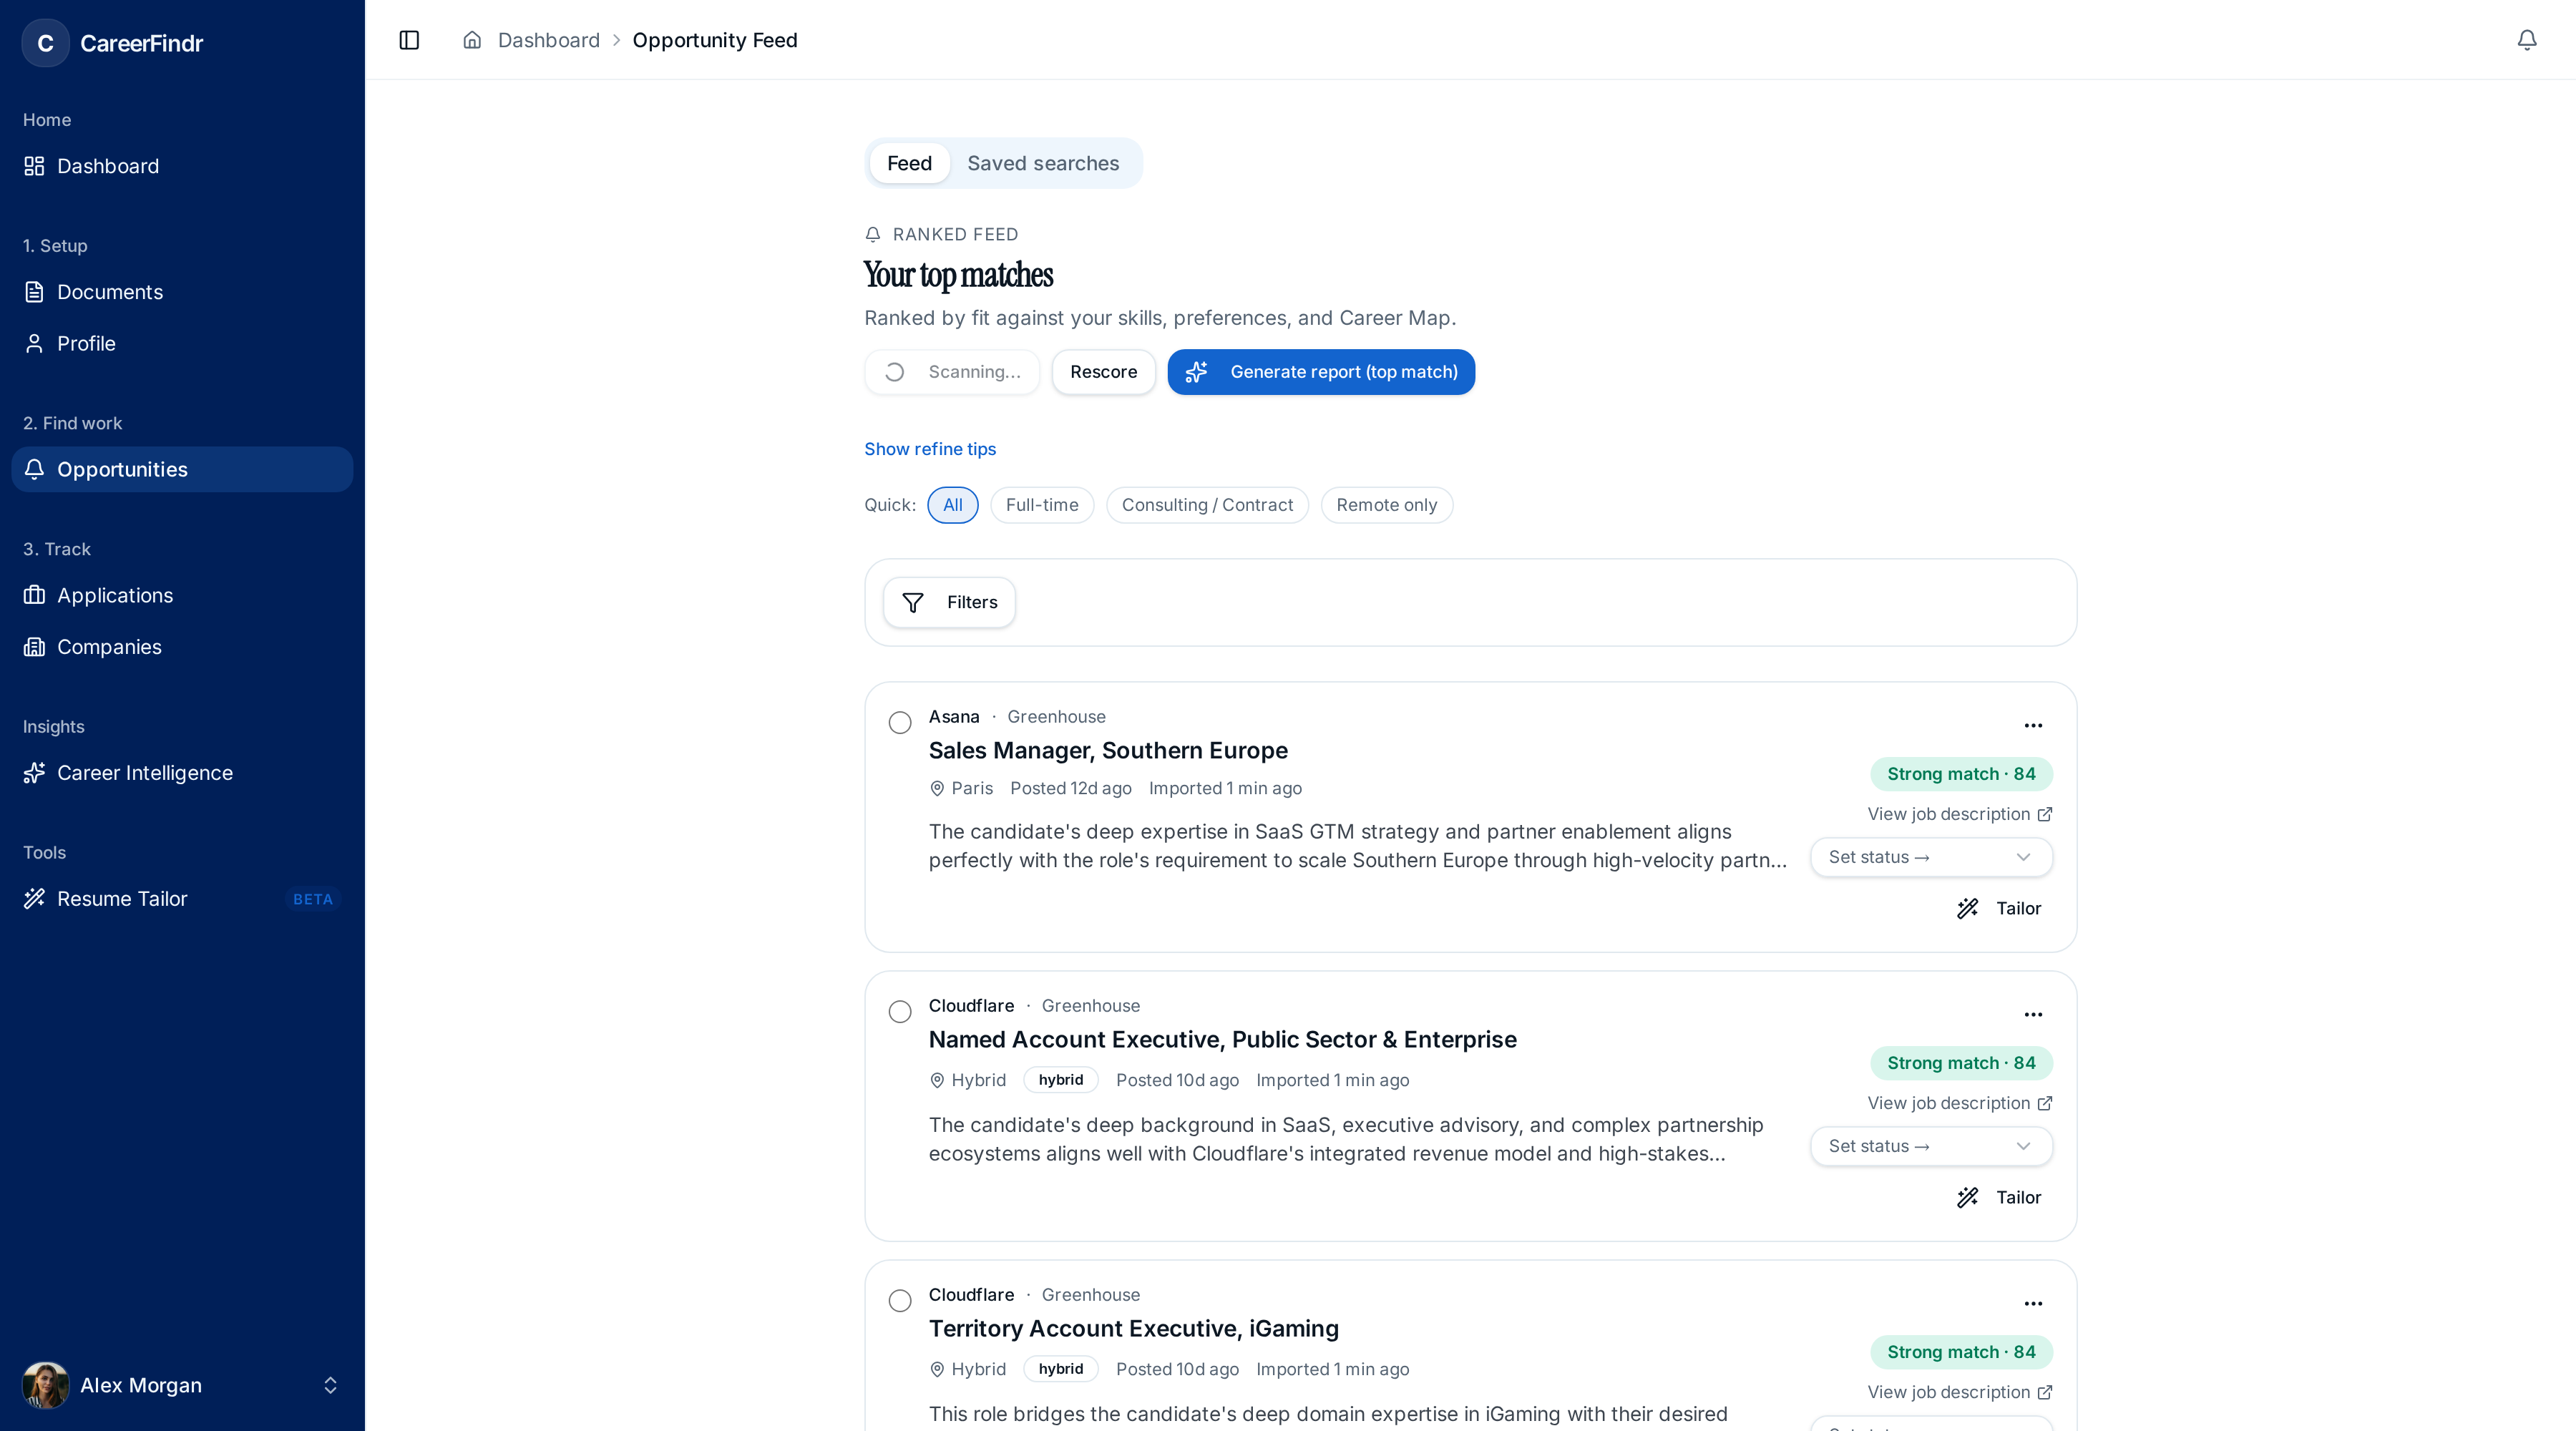Click the home icon in breadcrumb
Viewport: 2576px width, 1431px height.
472,40
